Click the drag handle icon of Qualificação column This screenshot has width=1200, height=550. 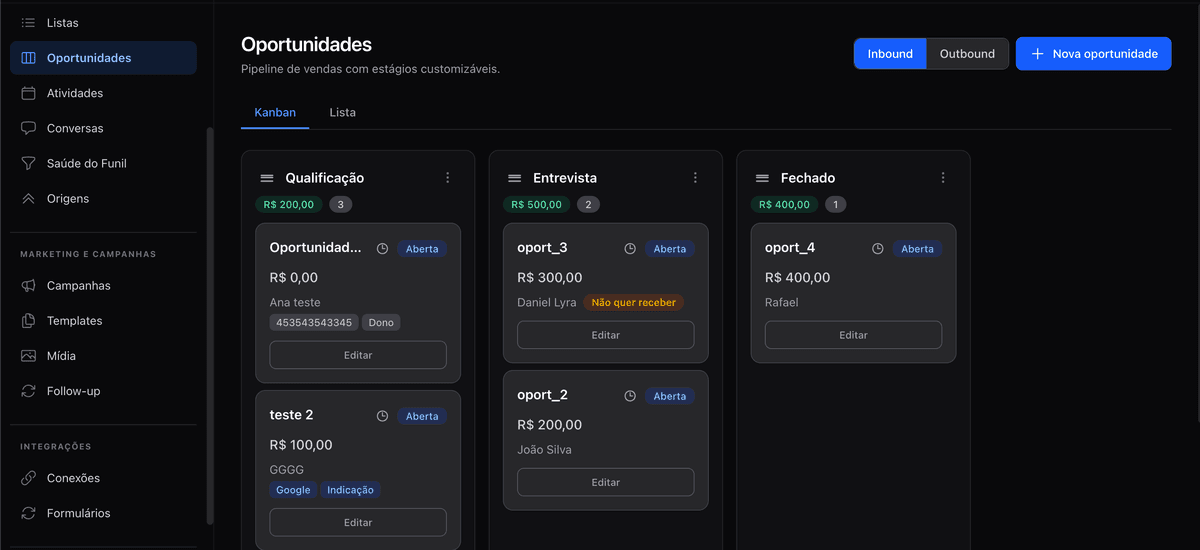(x=267, y=178)
